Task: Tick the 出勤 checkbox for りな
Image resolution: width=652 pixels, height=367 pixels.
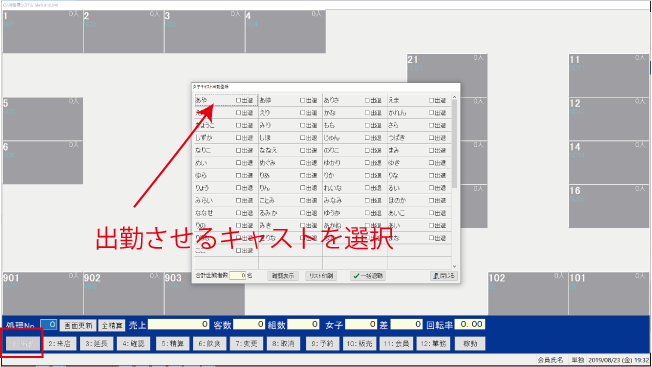Action: [x=432, y=175]
